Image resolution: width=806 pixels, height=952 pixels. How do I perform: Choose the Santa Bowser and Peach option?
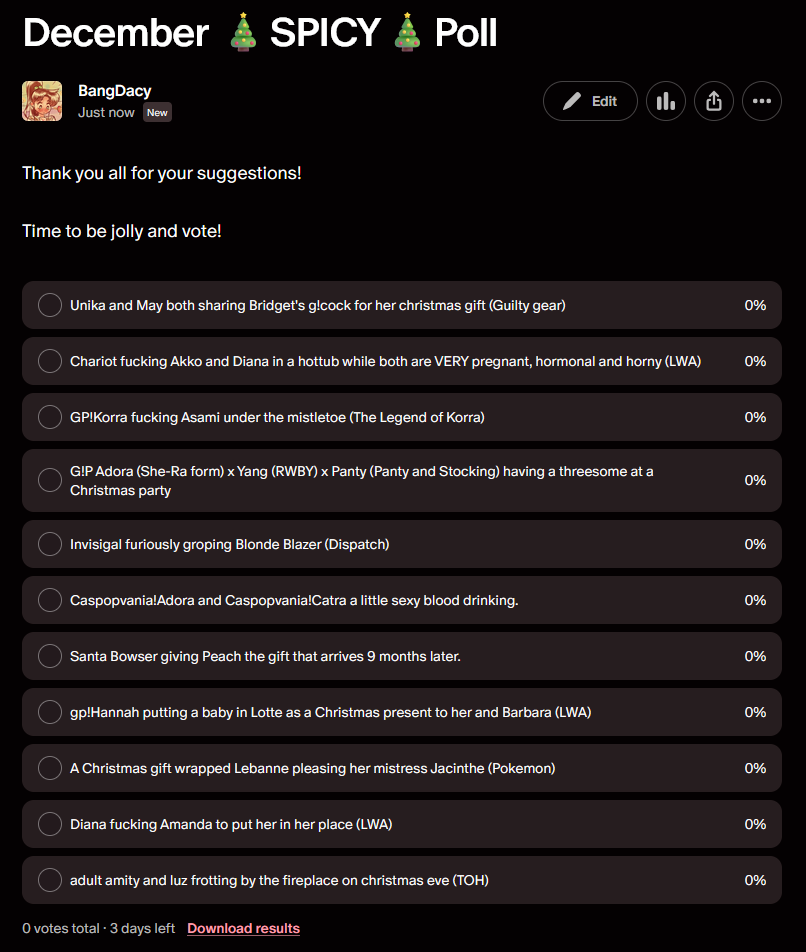[50, 656]
